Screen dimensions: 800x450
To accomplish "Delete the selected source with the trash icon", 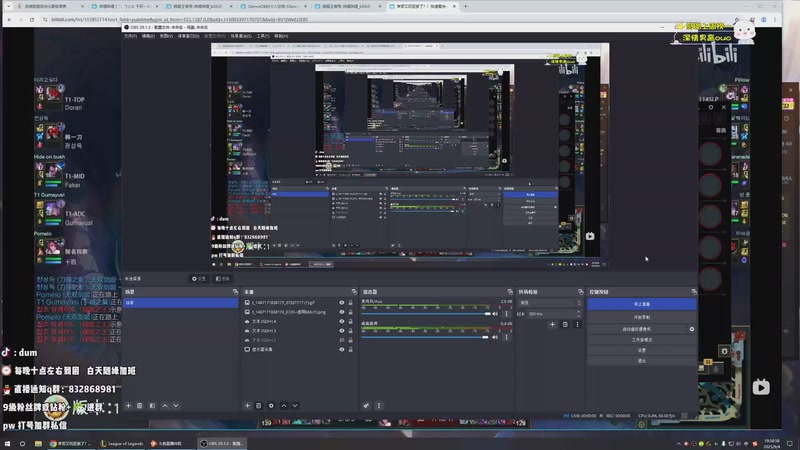I will coord(259,406).
